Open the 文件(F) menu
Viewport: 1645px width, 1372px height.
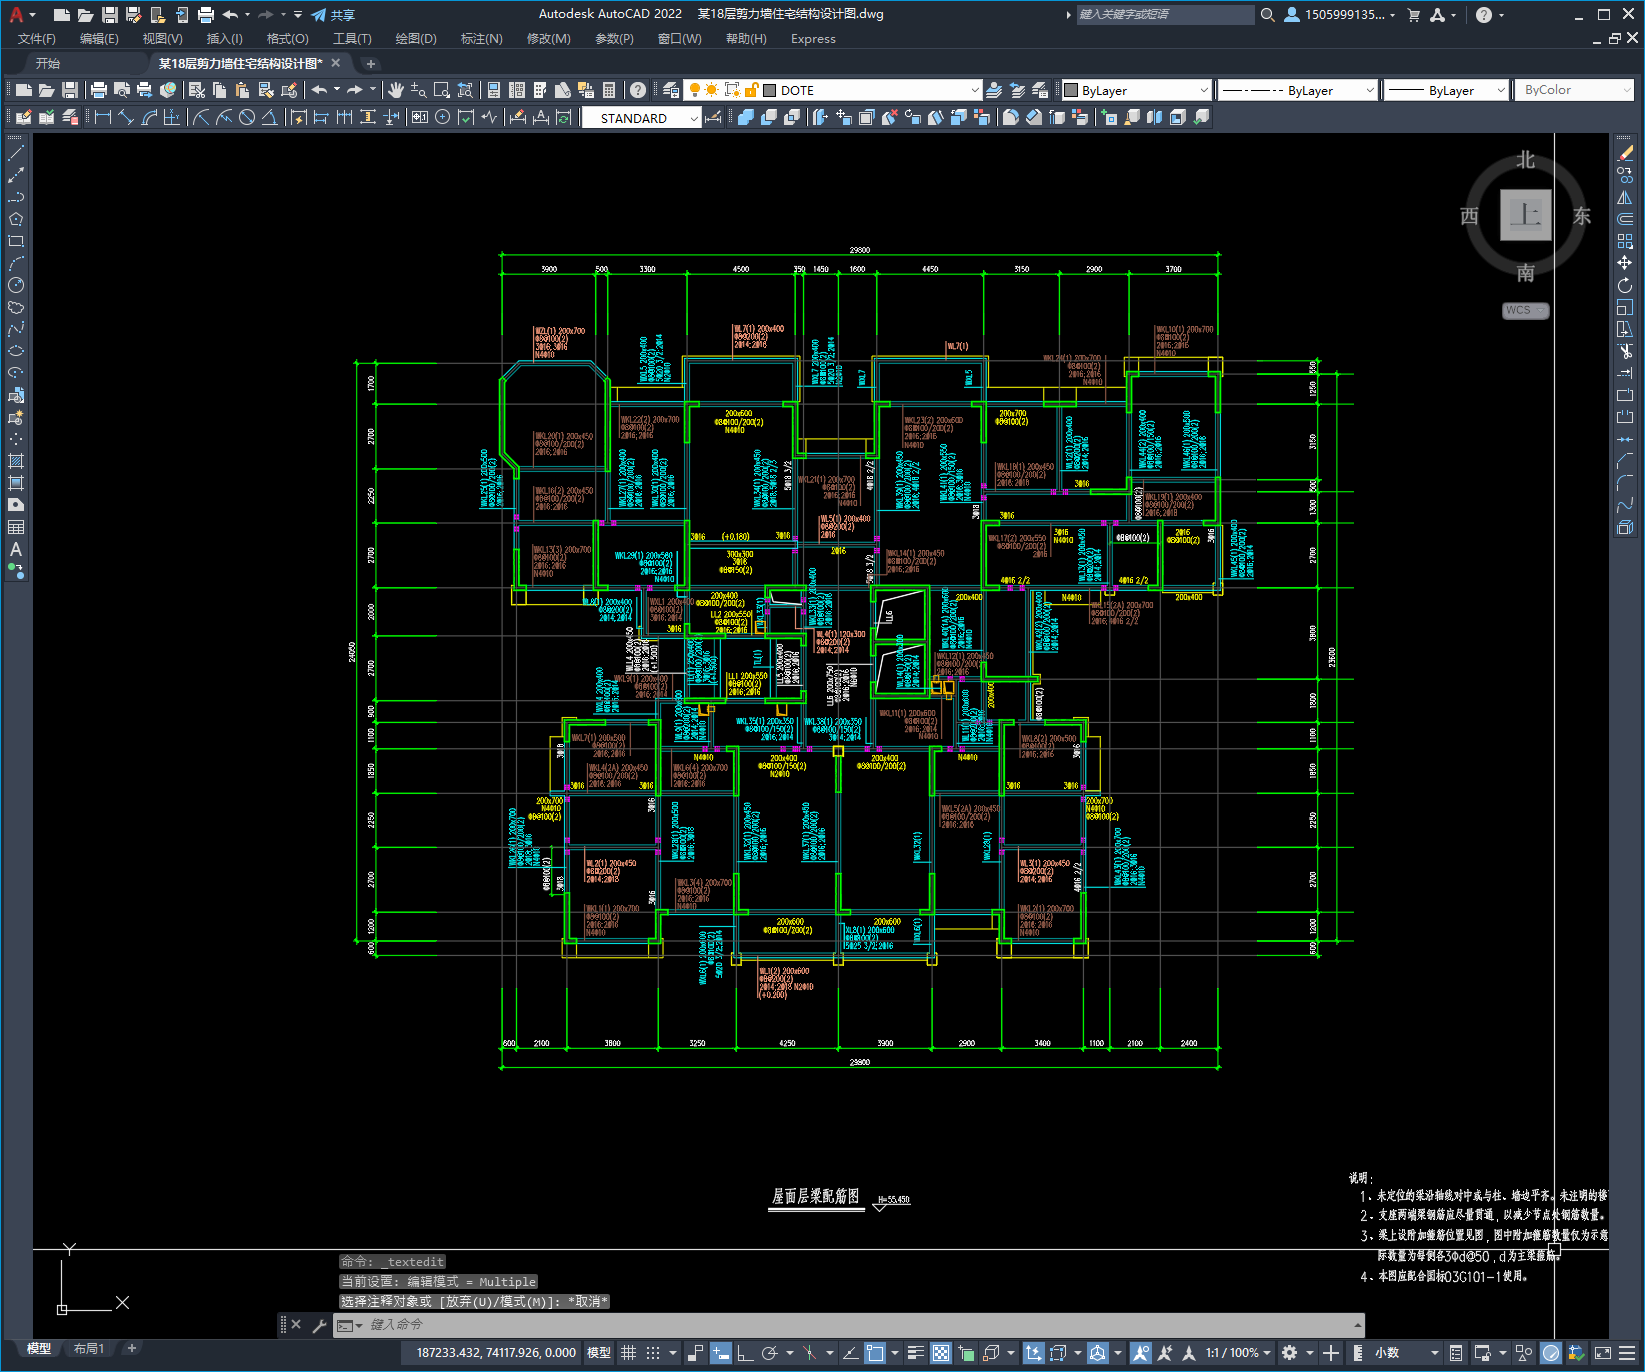pos(37,39)
